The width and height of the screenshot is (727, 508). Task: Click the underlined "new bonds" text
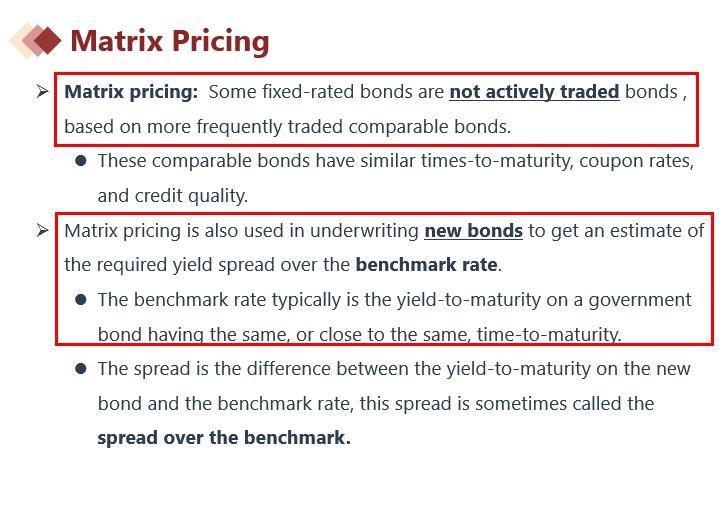point(473,231)
